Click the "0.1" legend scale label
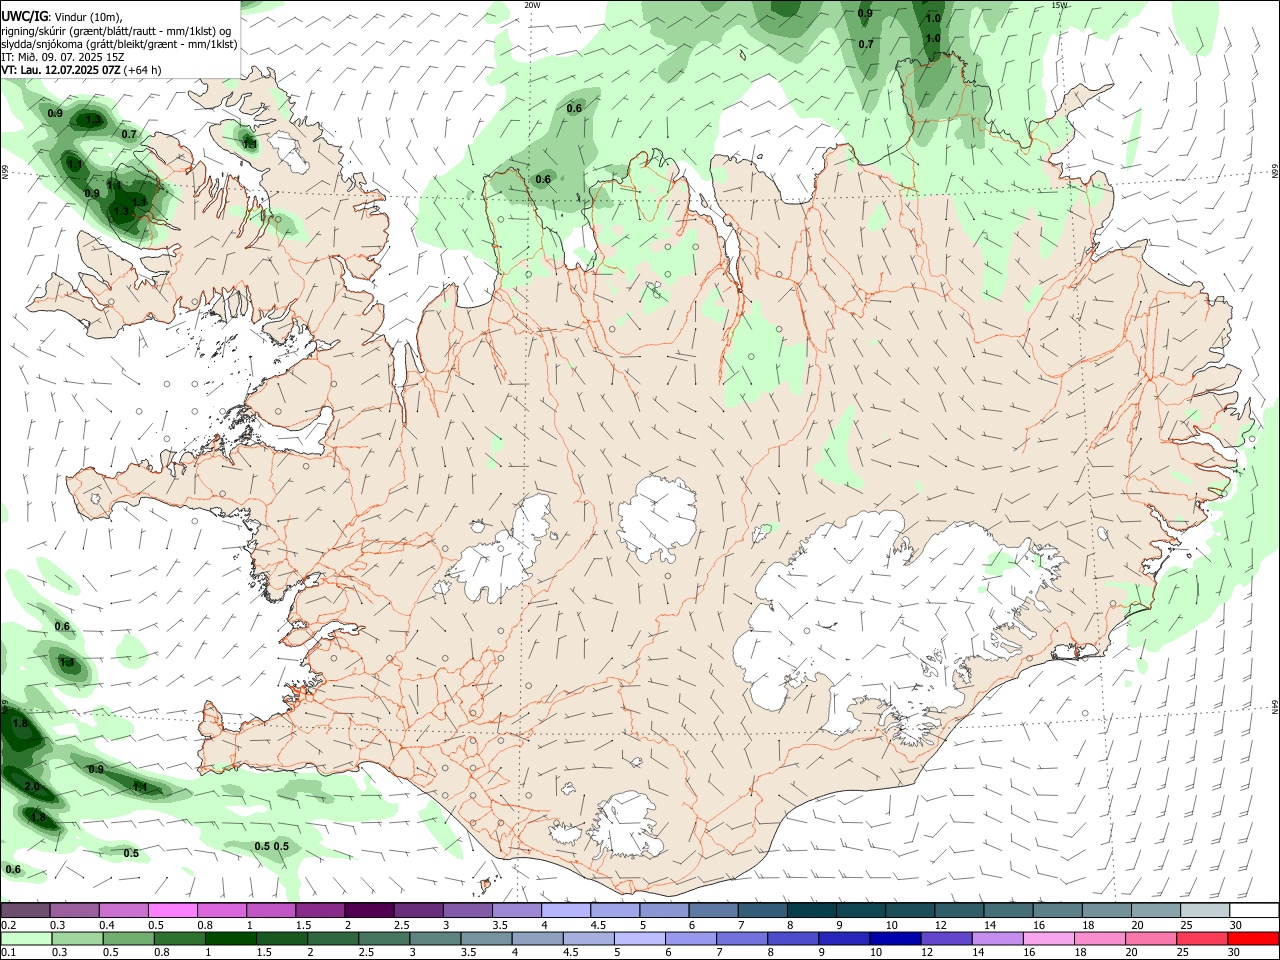The image size is (1280, 960). 8,952
